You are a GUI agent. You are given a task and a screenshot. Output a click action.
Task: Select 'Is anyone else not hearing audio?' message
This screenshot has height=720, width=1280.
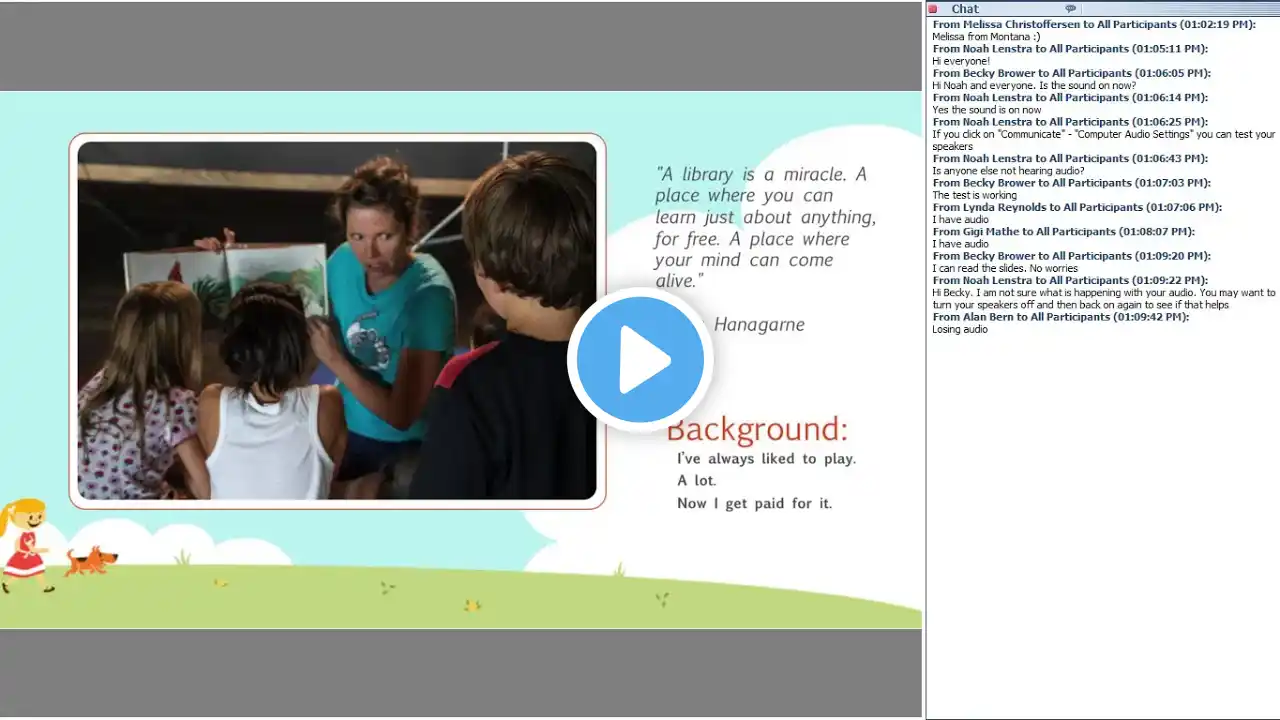tap(1008, 171)
